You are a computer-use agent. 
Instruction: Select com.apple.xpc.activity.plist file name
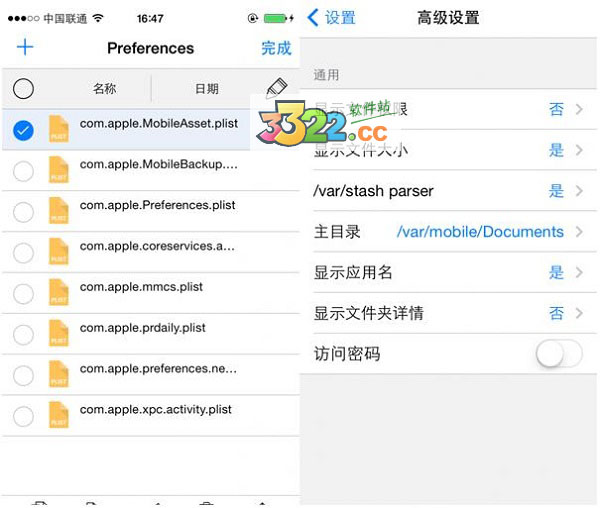click(x=155, y=410)
